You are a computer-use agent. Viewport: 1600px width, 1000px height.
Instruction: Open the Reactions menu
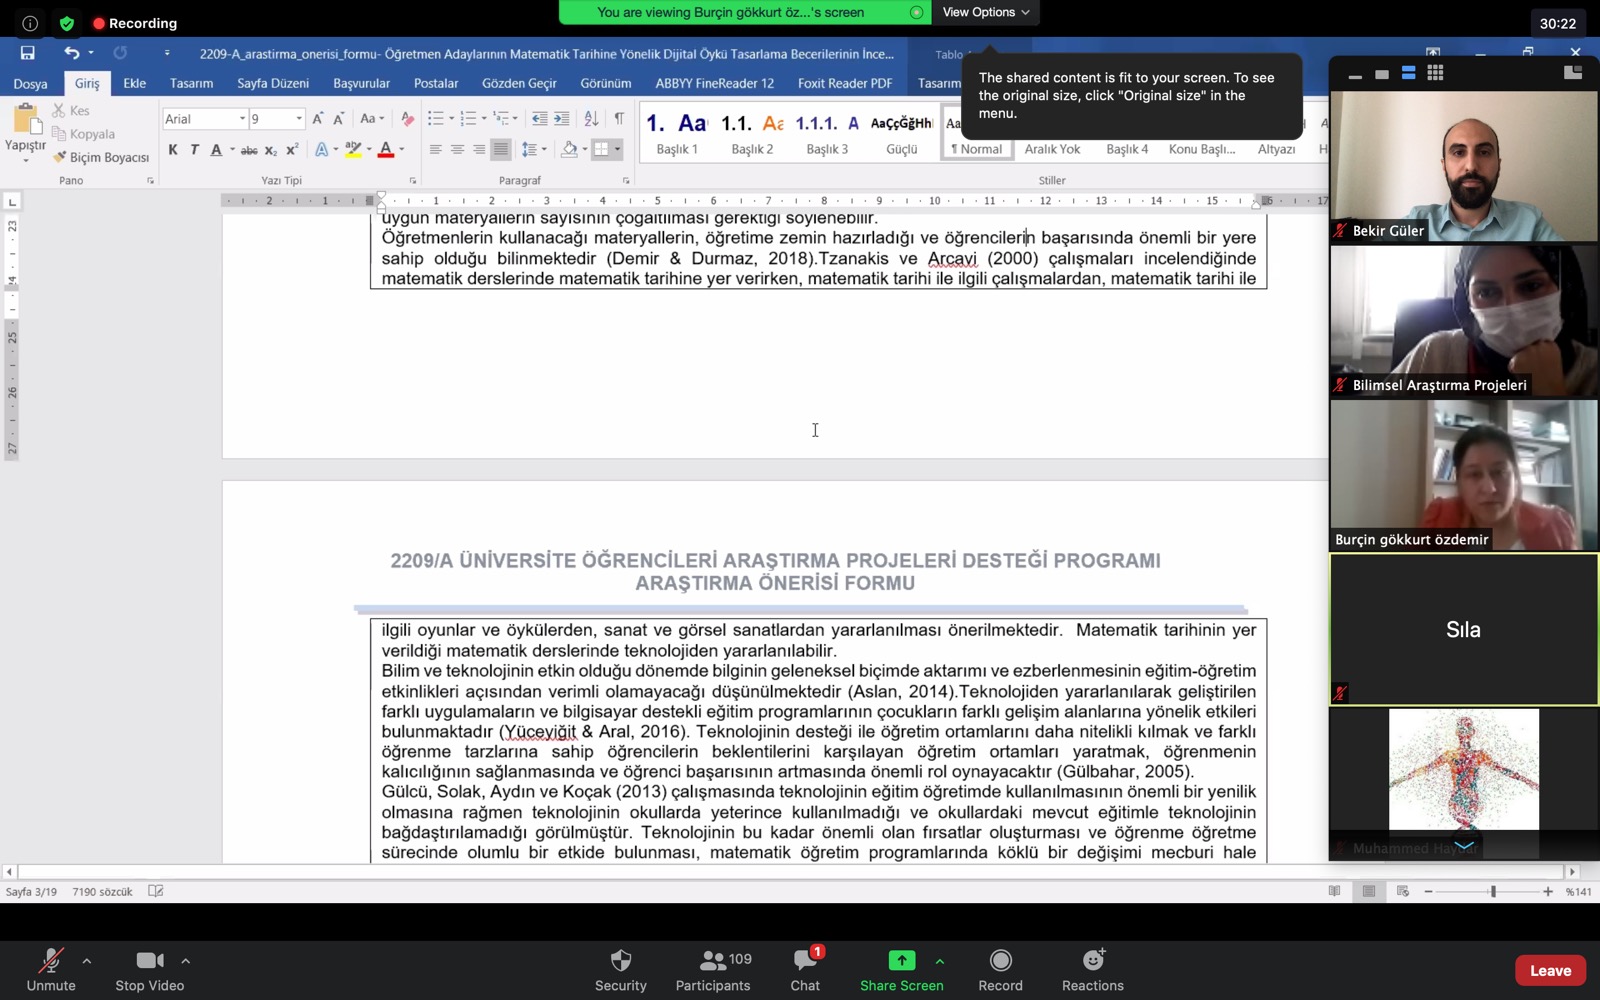tap(1092, 970)
